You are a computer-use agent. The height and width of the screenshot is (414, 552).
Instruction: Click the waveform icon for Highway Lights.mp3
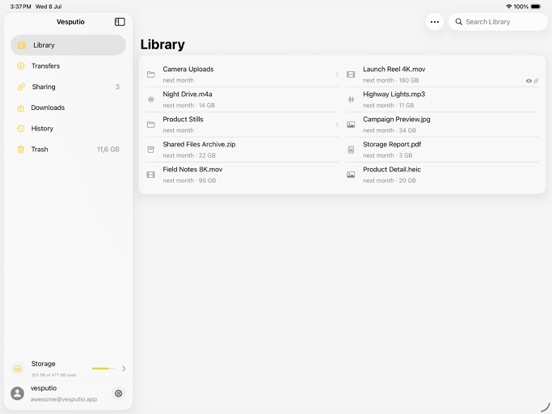[351, 100]
